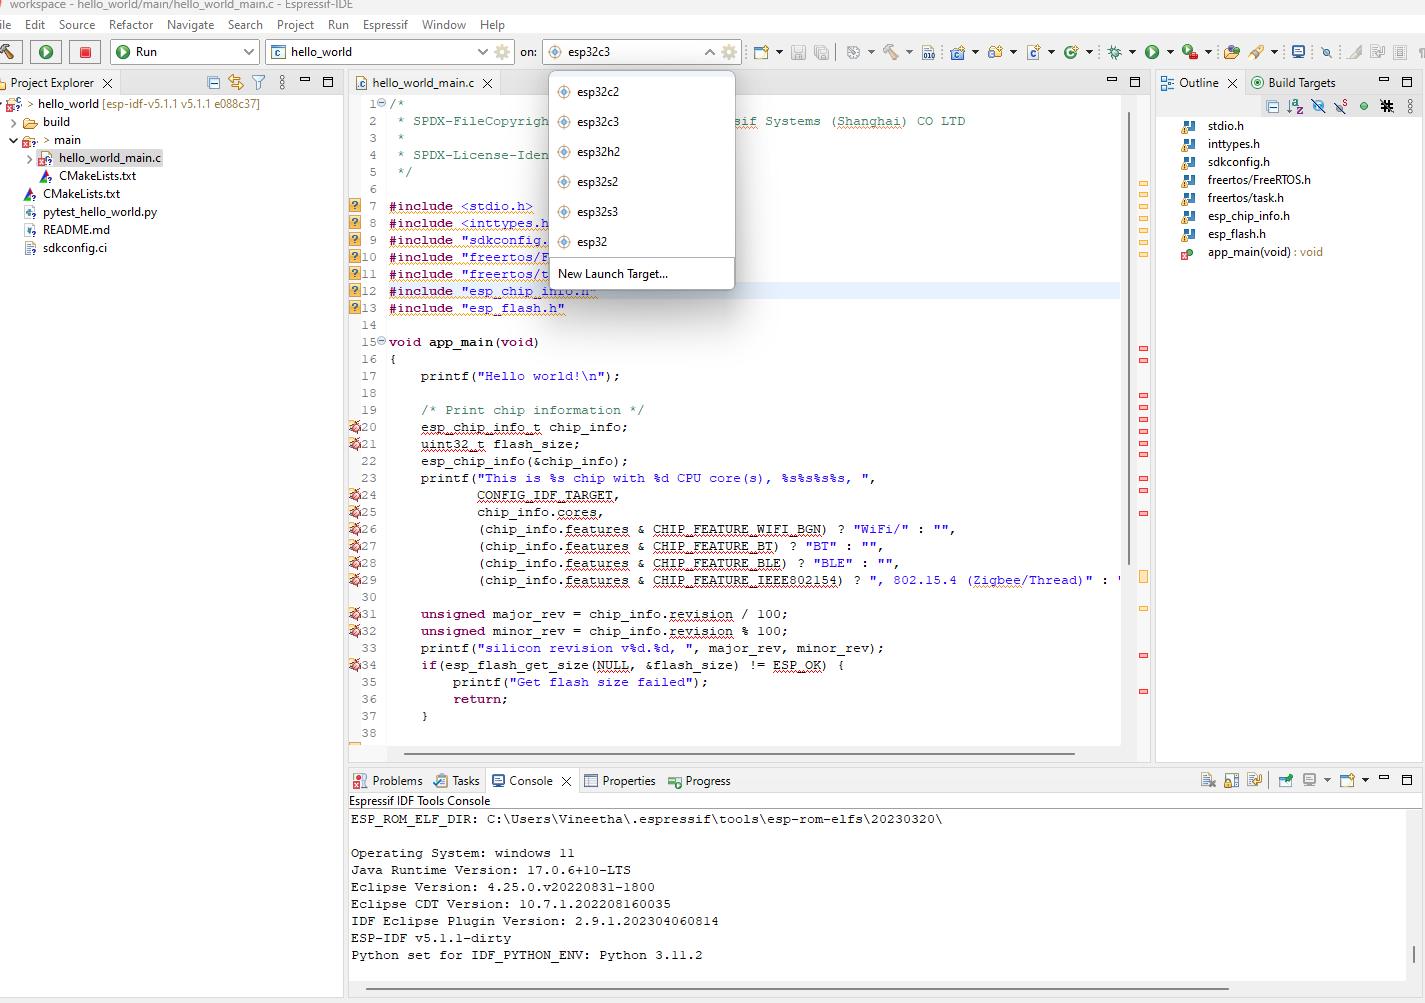
Task: Select the plain esp32 target
Action: 642,242
